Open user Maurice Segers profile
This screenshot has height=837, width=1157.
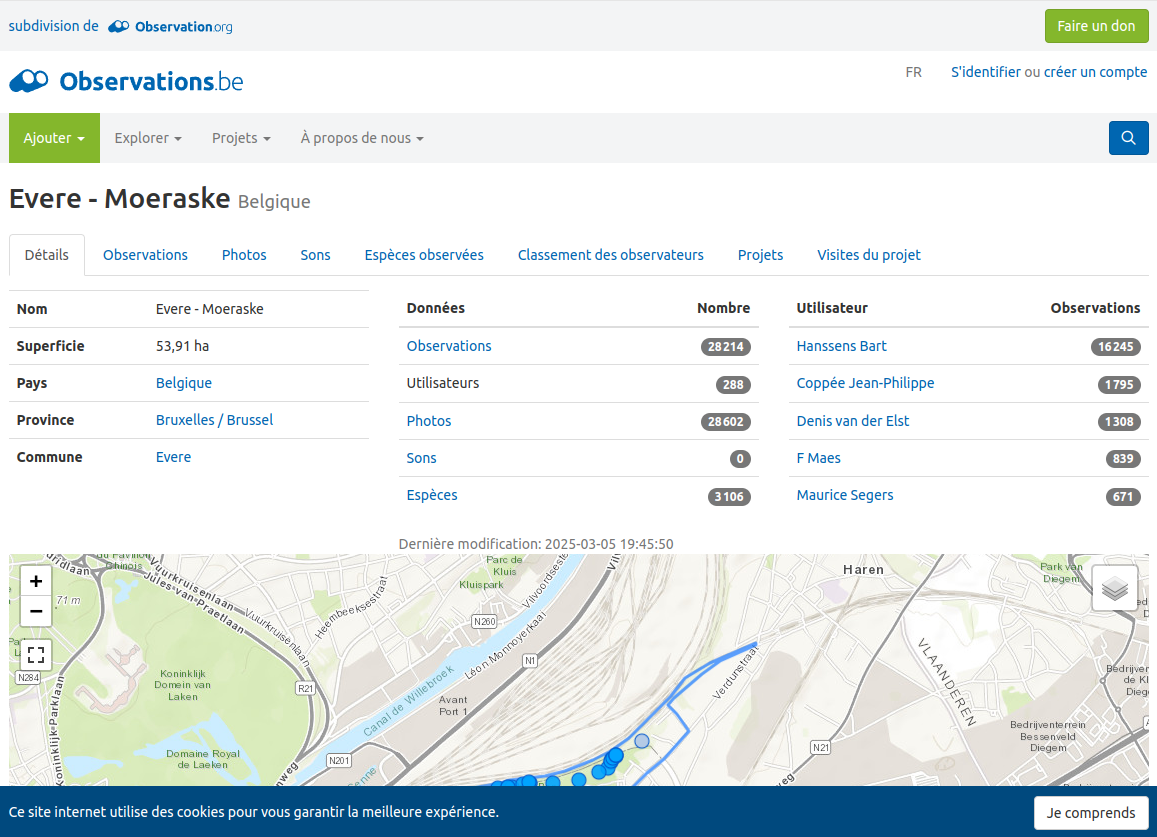(845, 495)
